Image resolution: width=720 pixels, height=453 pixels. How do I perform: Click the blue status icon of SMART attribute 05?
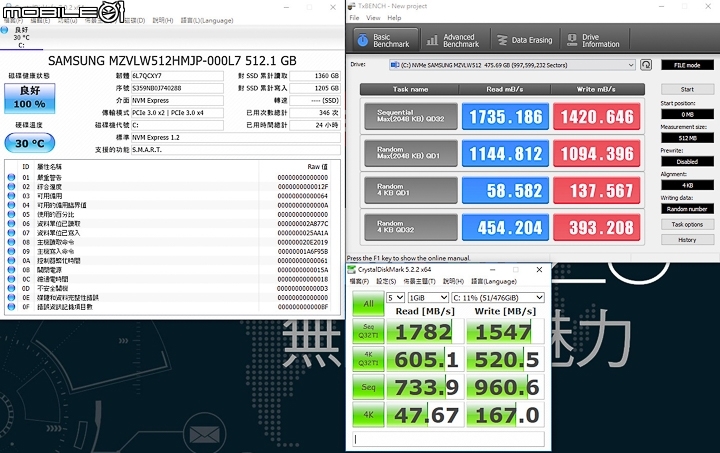pos(11,214)
